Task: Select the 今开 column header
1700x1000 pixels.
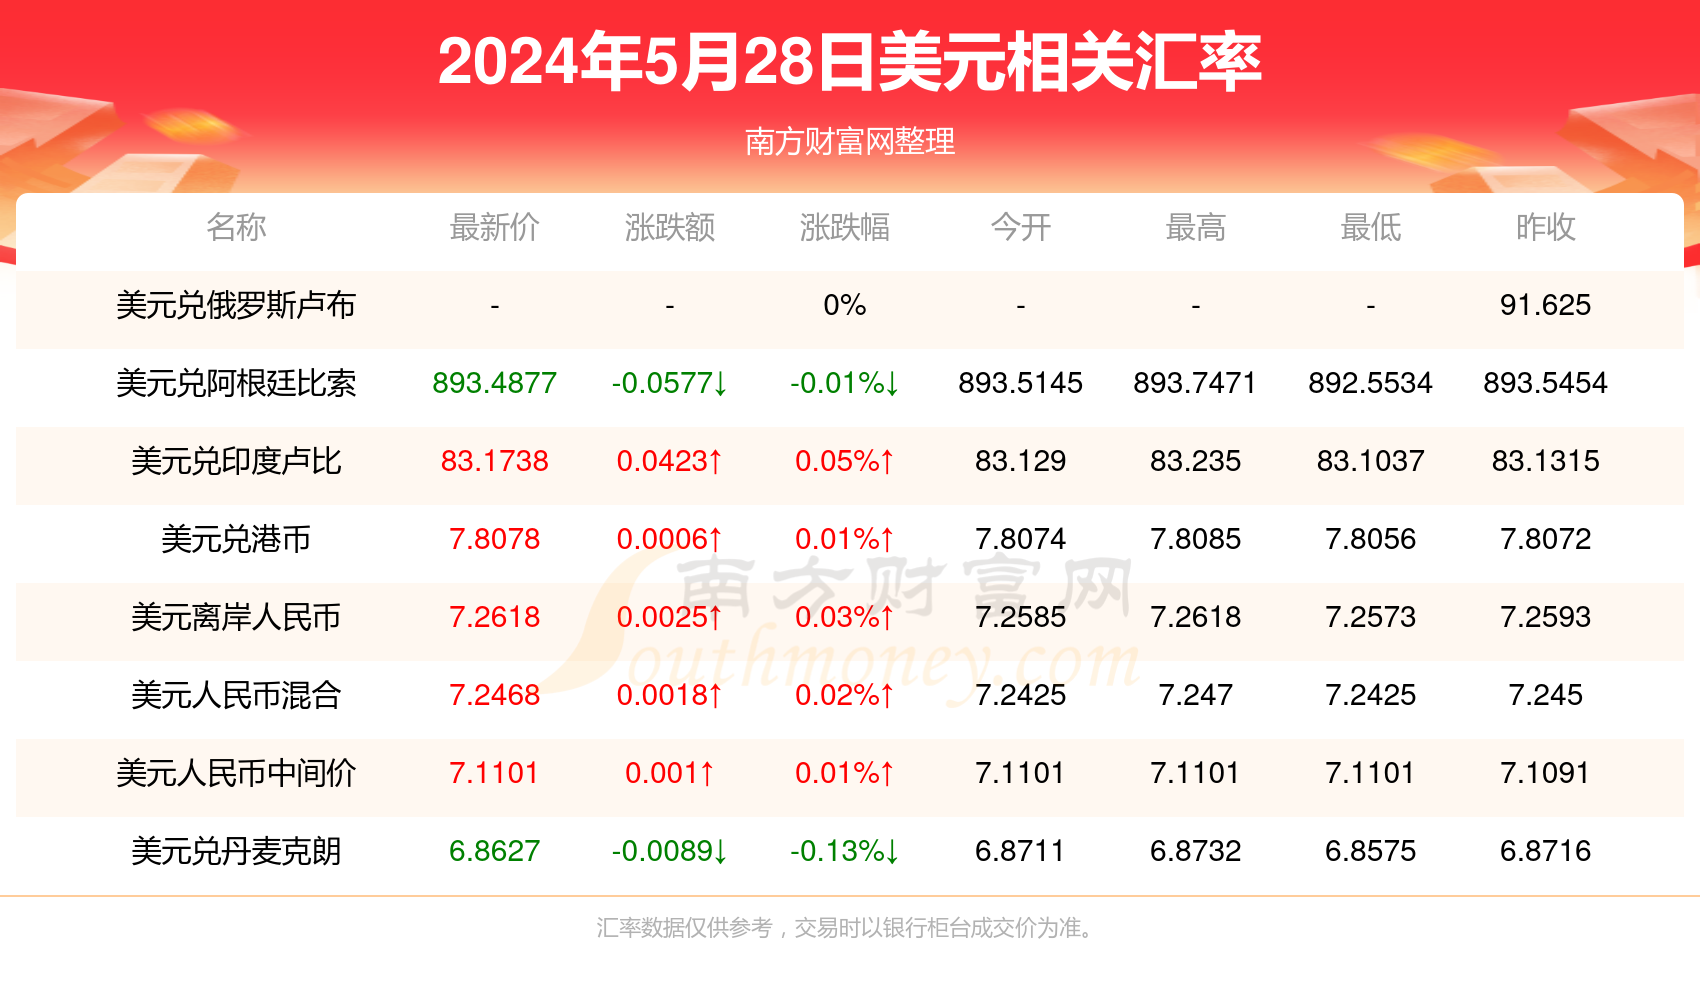Action: pyautogui.click(x=1020, y=227)
